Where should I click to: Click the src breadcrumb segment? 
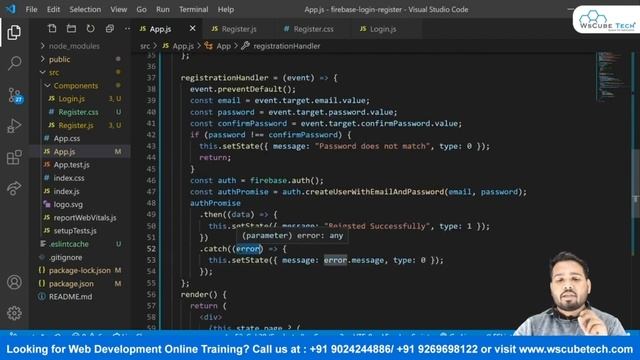coord(145,46)
